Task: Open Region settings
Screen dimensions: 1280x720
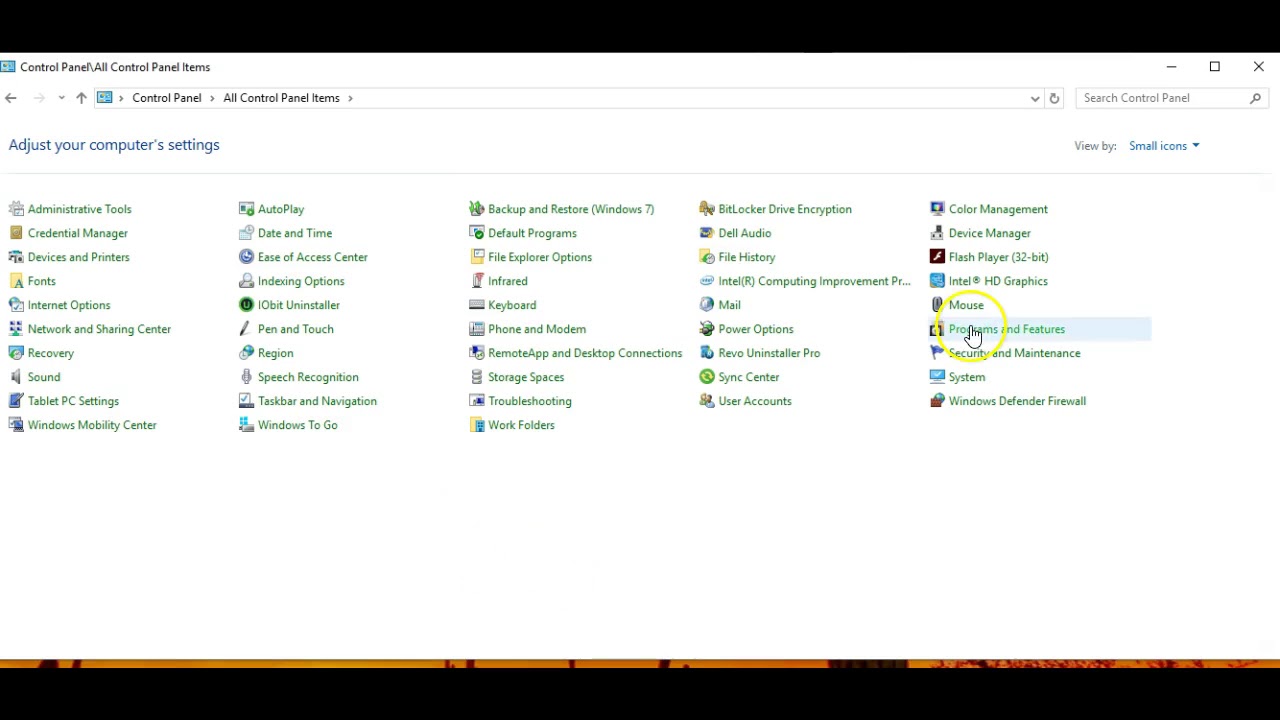Action: pos(276,353)
